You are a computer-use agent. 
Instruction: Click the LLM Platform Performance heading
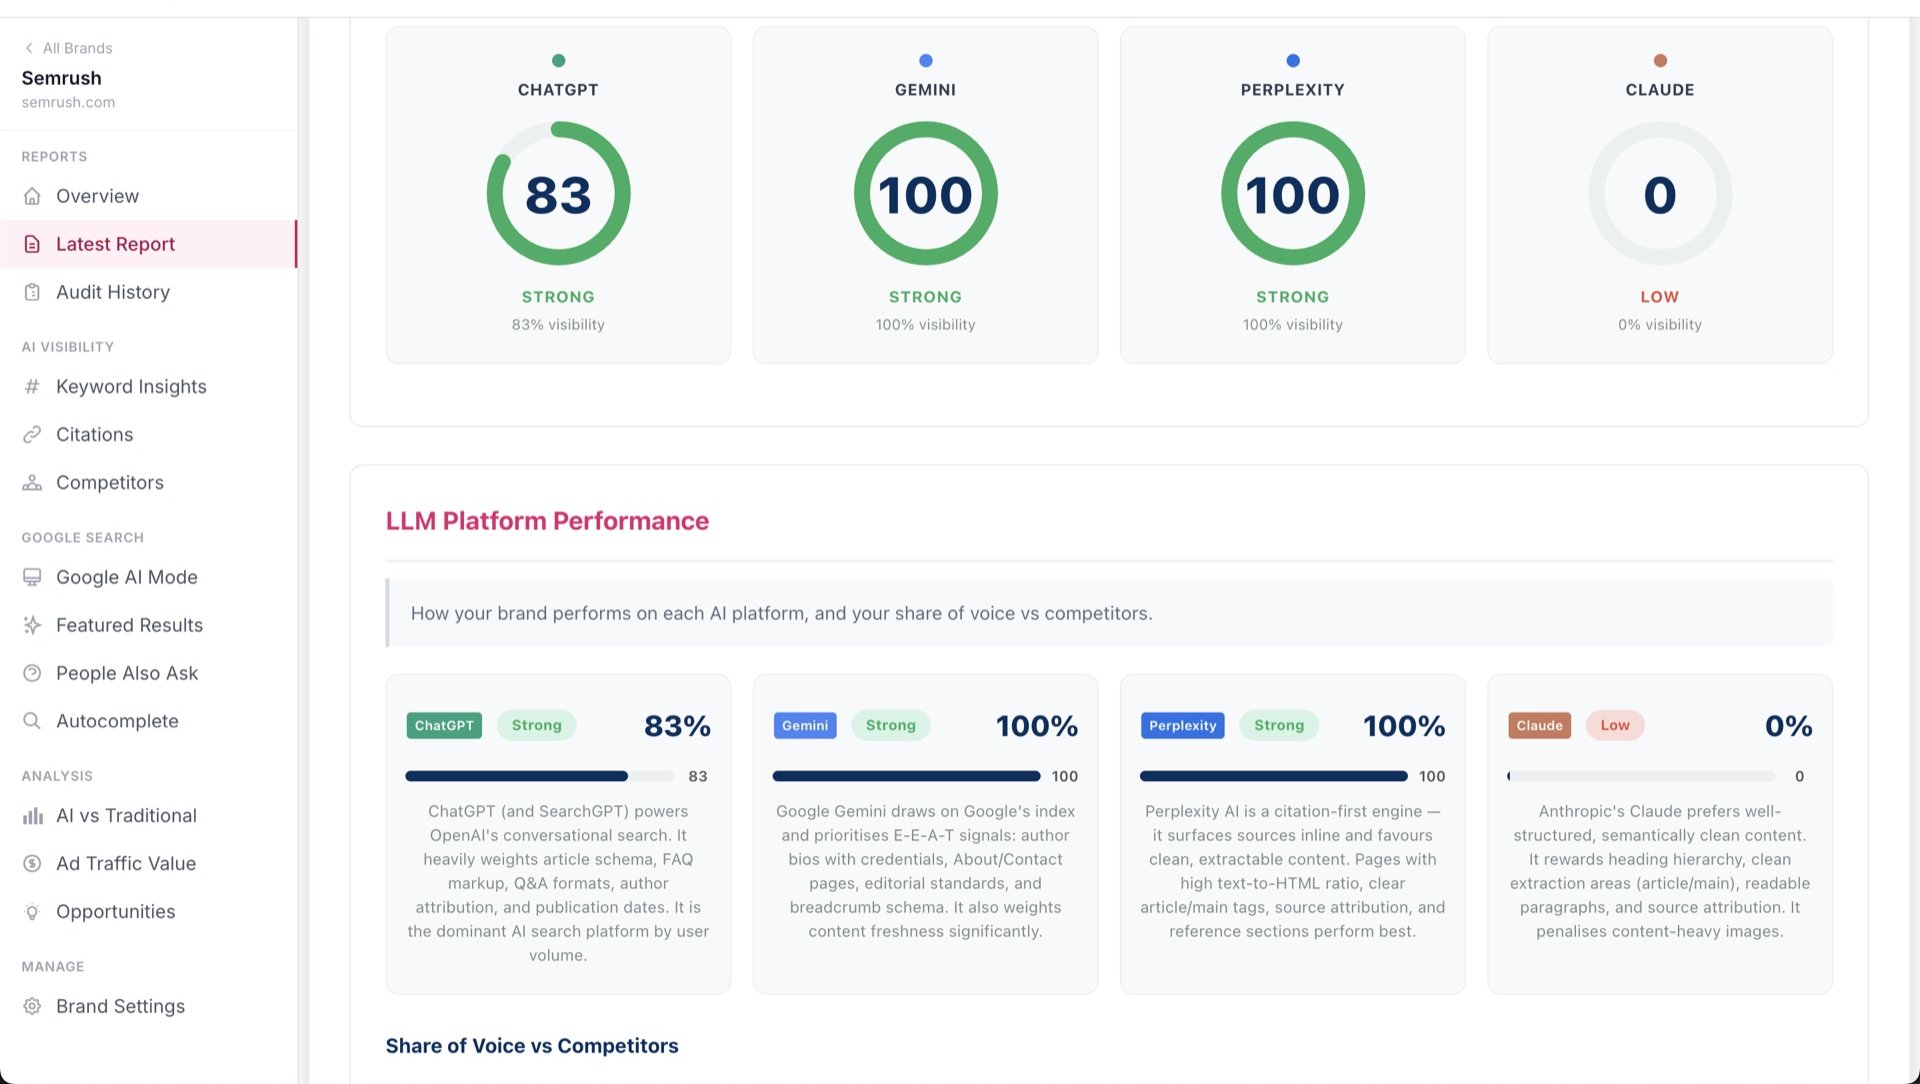(x=547, y=521)
